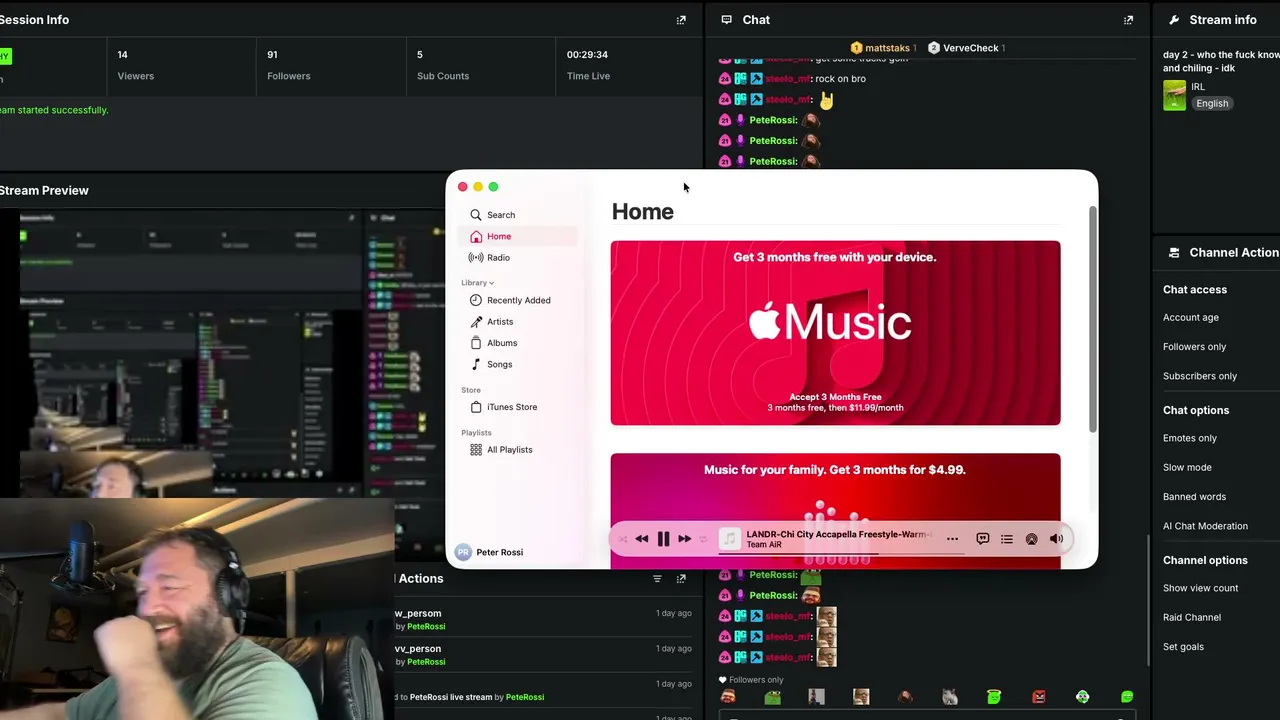This screenshot has width=1280, height=720.
Task: Click PeteRossi link in live stream action
Action: coord(525,697)
